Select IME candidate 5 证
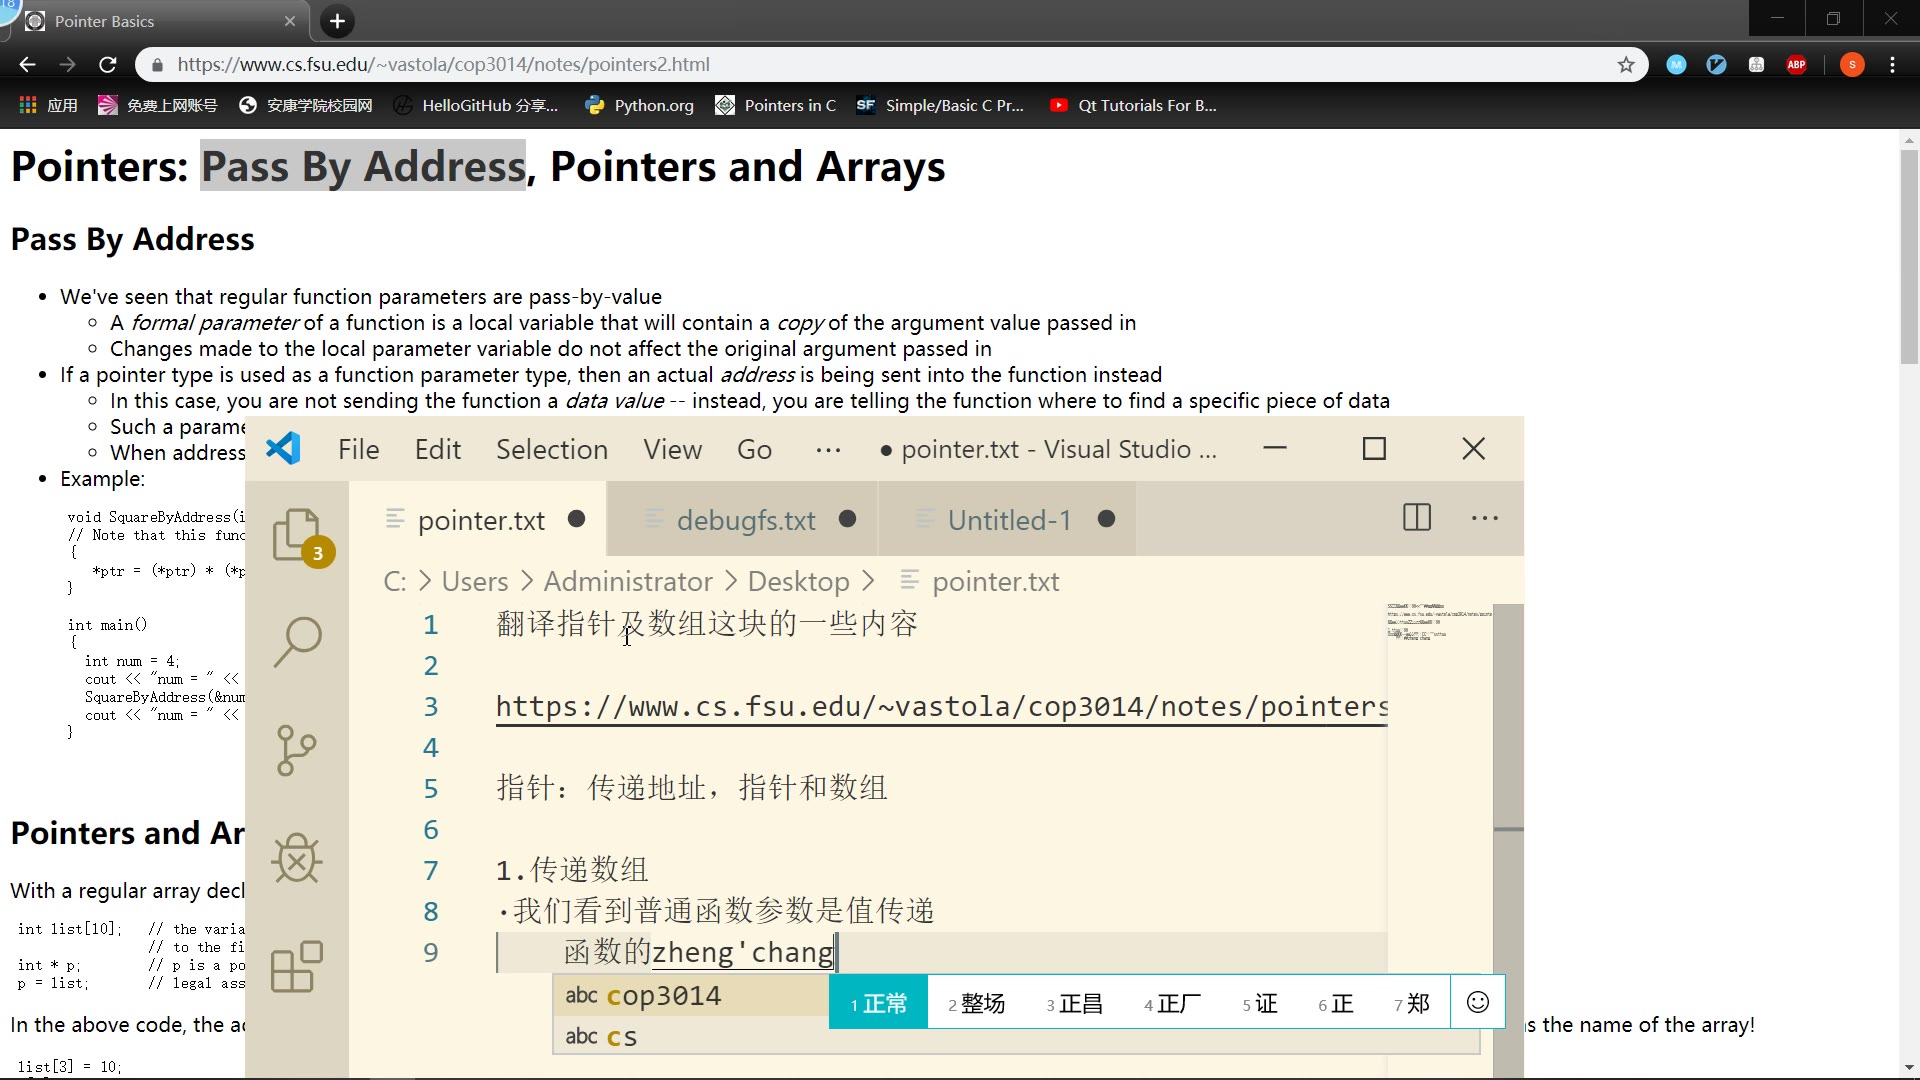 [x=1260, y=1003]
